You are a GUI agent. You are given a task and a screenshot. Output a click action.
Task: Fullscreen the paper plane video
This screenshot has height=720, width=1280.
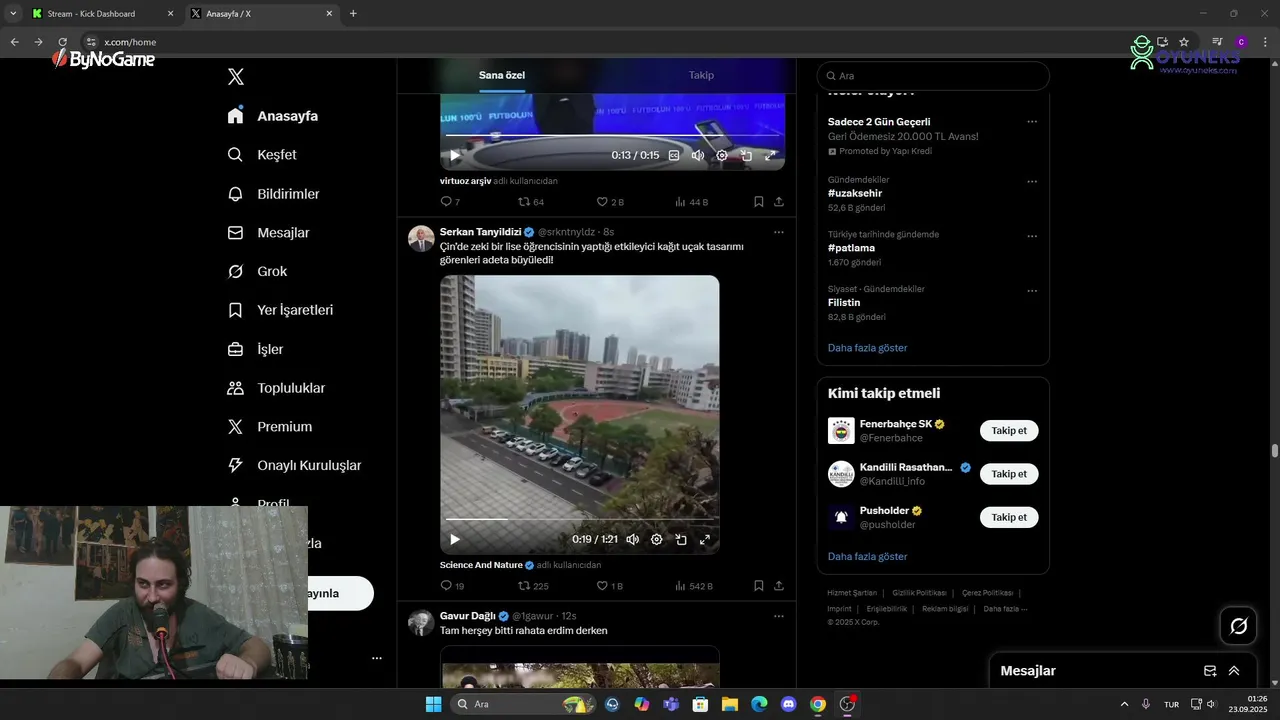705,539
